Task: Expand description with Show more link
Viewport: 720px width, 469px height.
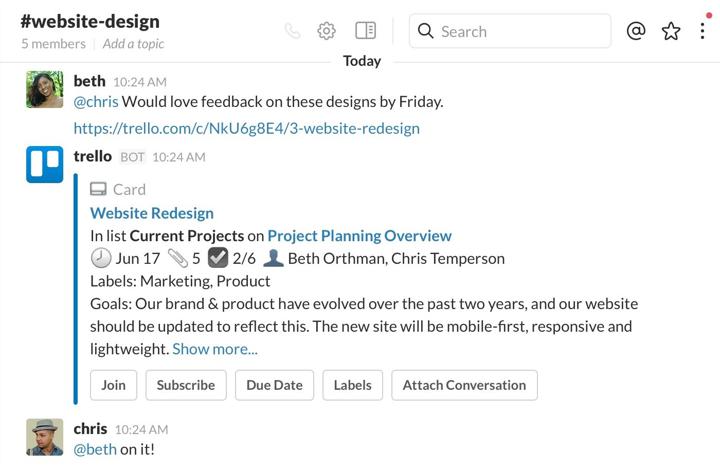Action: [x=215, y=349]
